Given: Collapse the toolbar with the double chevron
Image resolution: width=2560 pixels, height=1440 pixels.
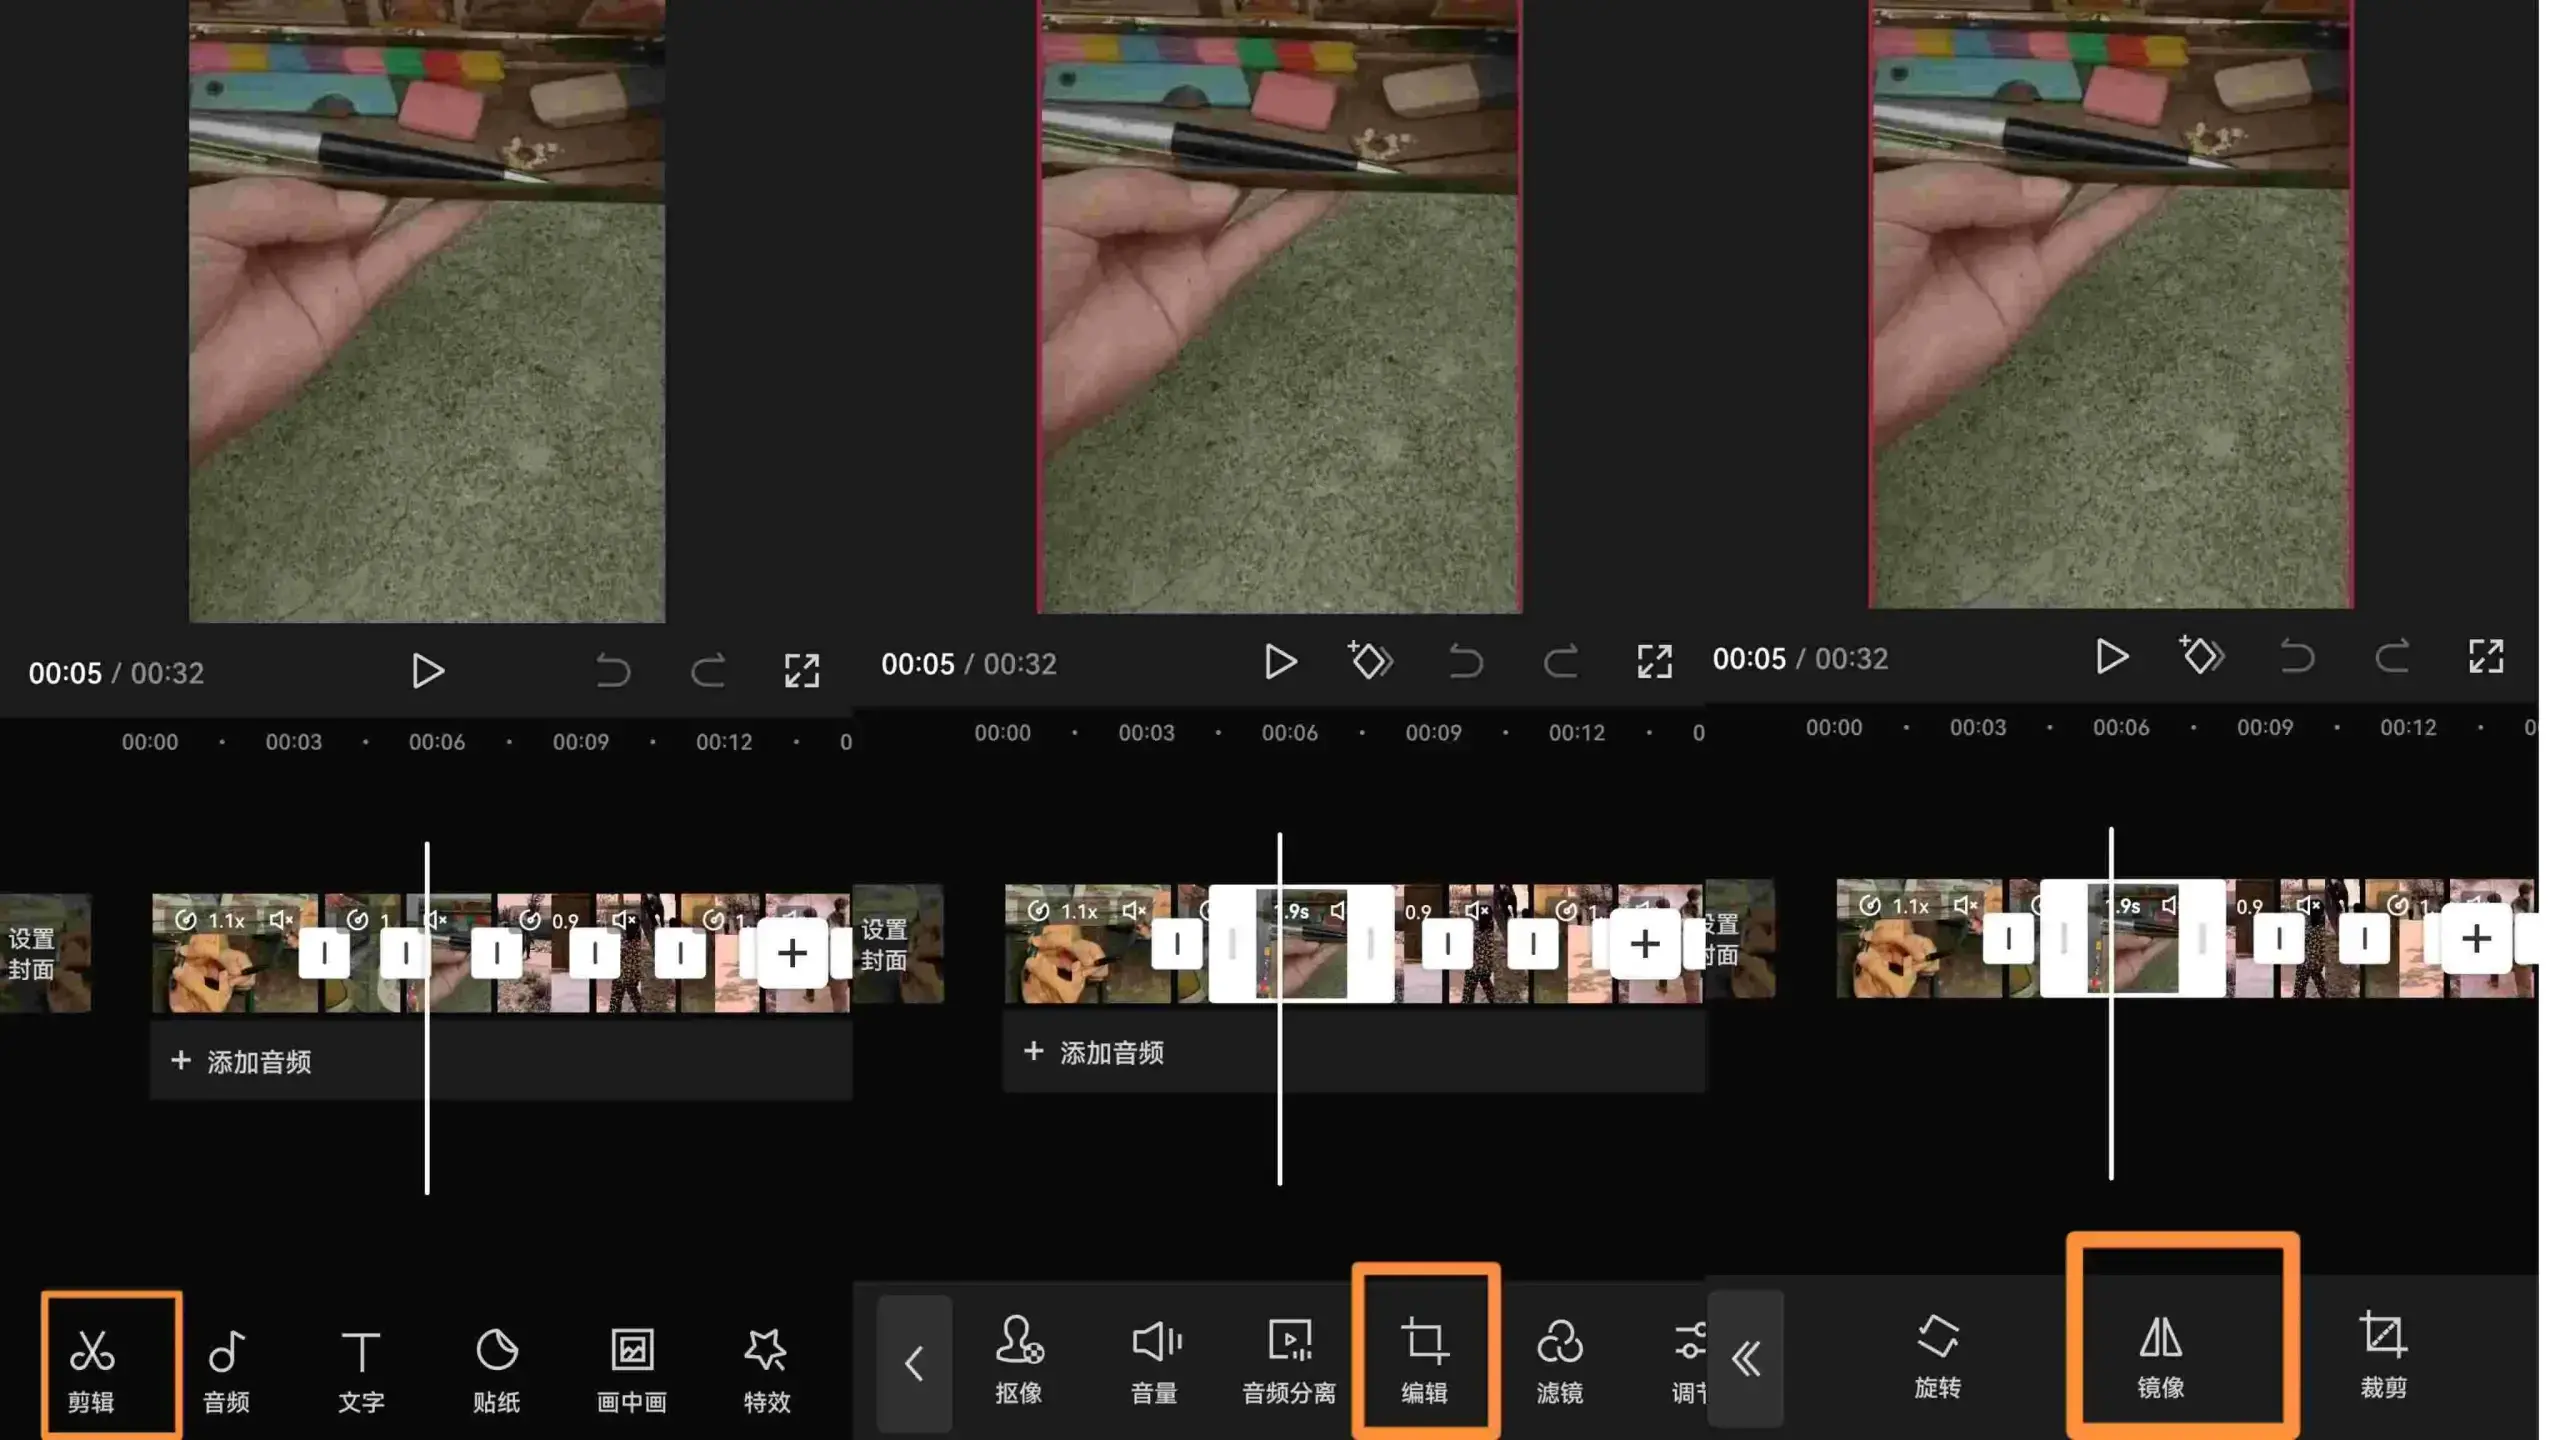Looking at the screenshot, I should click(x=1748, y=1360).
